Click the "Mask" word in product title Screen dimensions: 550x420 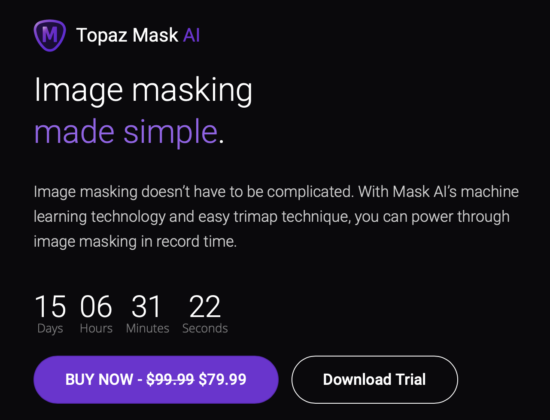[x=155, y=35]
